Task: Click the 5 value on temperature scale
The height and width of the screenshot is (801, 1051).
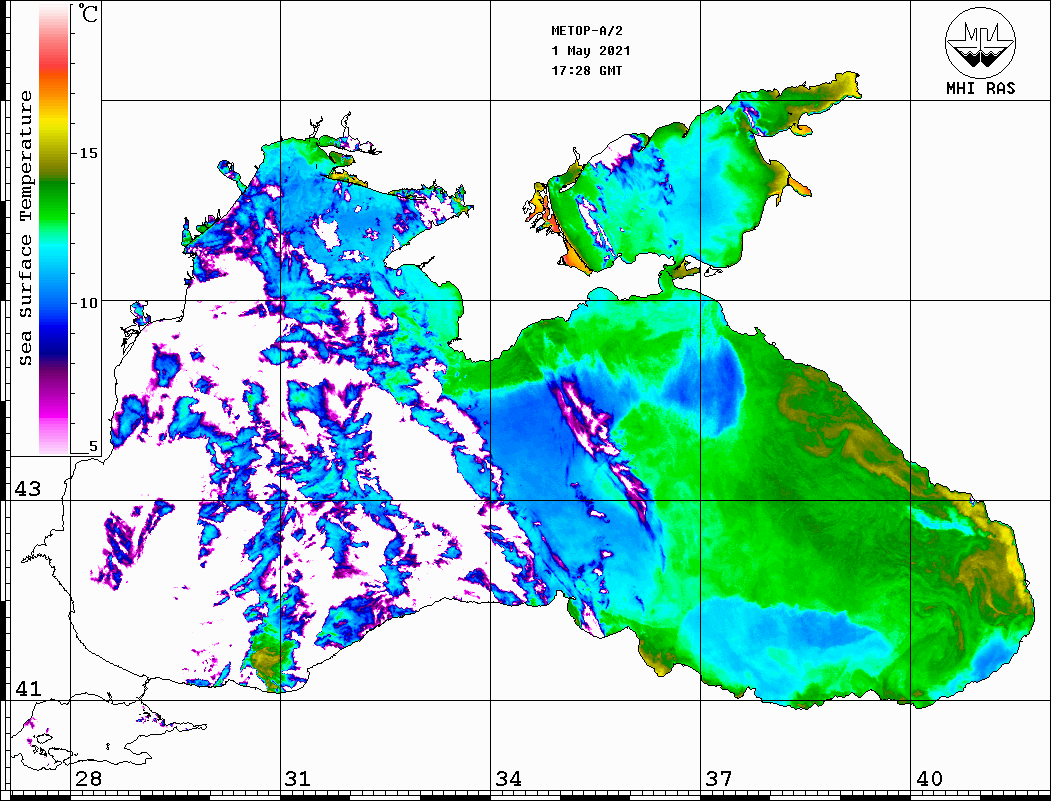Action: (93, 446)
